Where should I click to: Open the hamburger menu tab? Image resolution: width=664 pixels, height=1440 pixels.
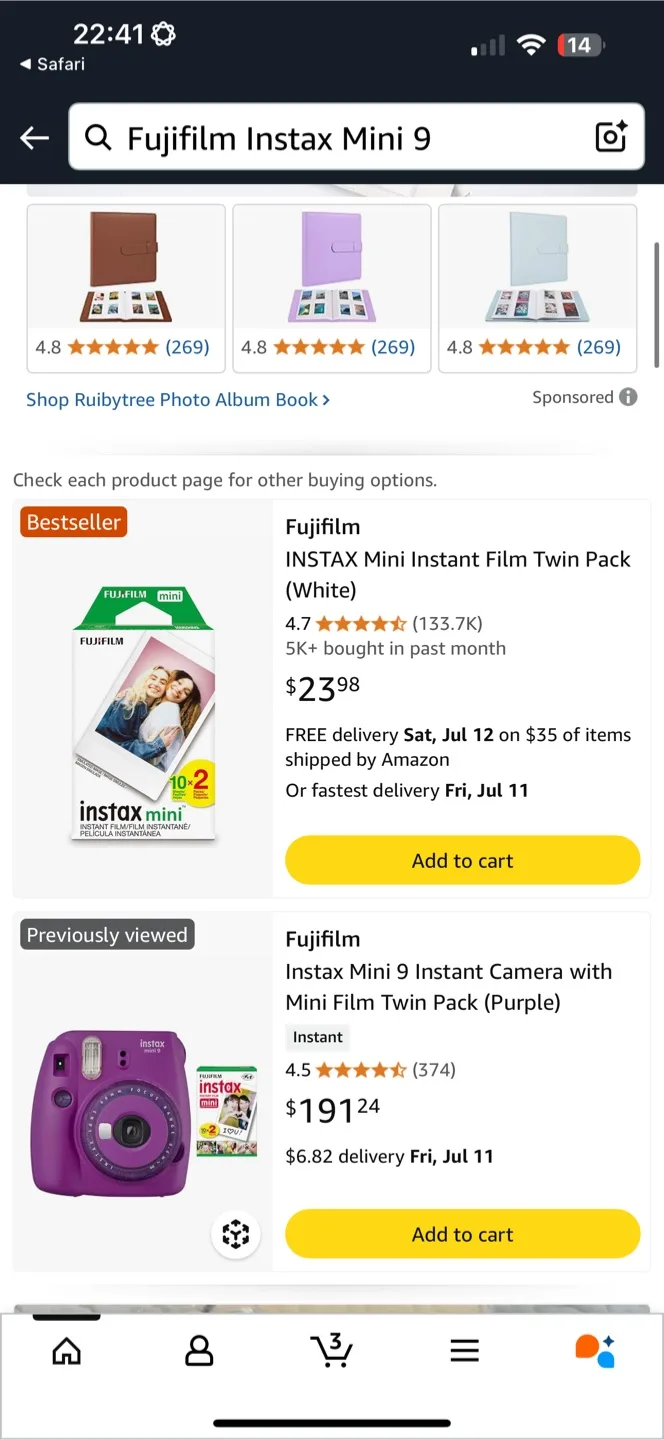464,1351
